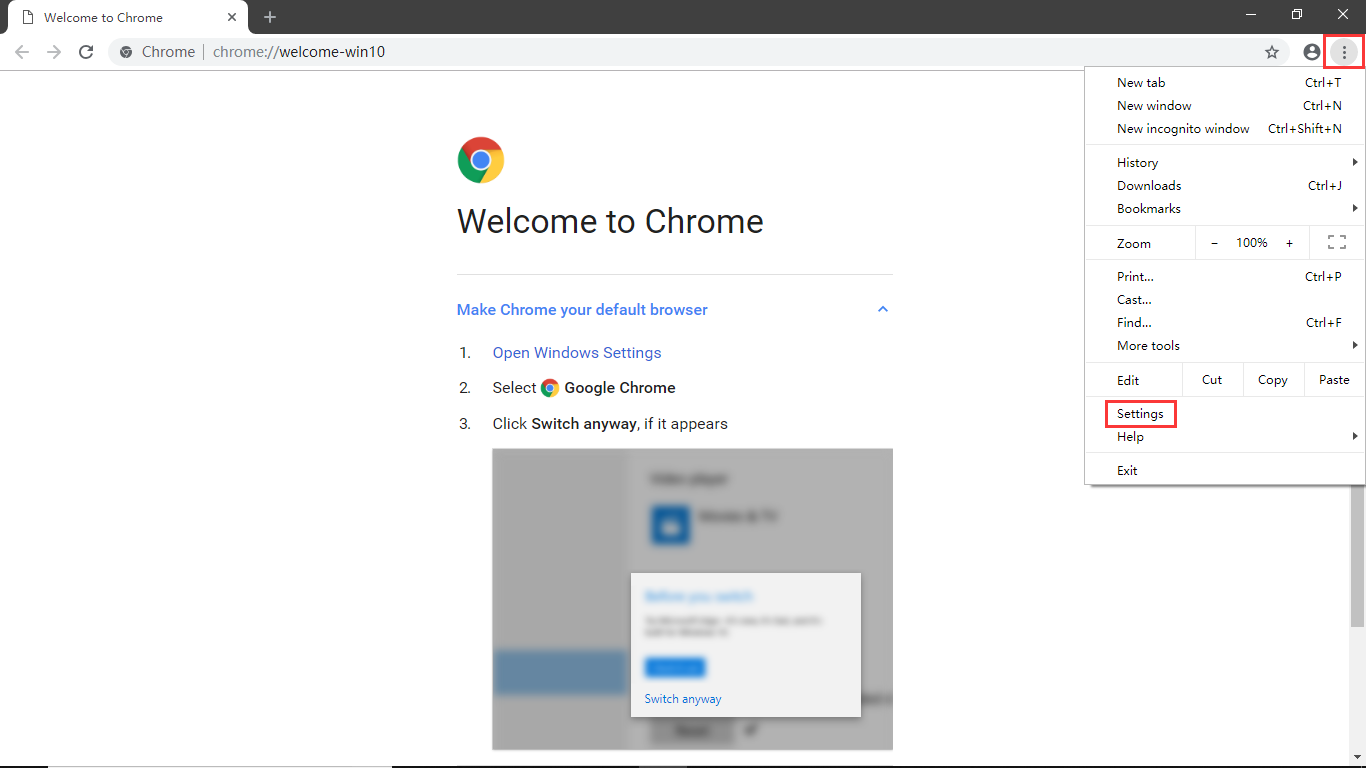This screenshot has height=768, width=1366.
Task: Restore down the Chrome window
Action: (x=1297, y=14)
